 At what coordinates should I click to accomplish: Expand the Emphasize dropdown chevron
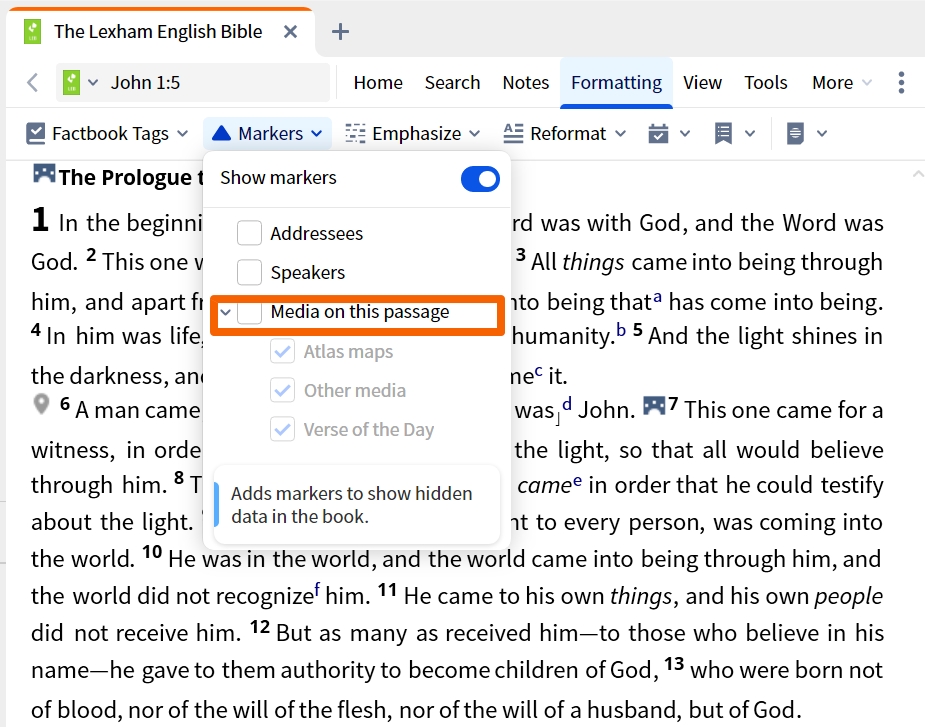(x=475, y=134)
